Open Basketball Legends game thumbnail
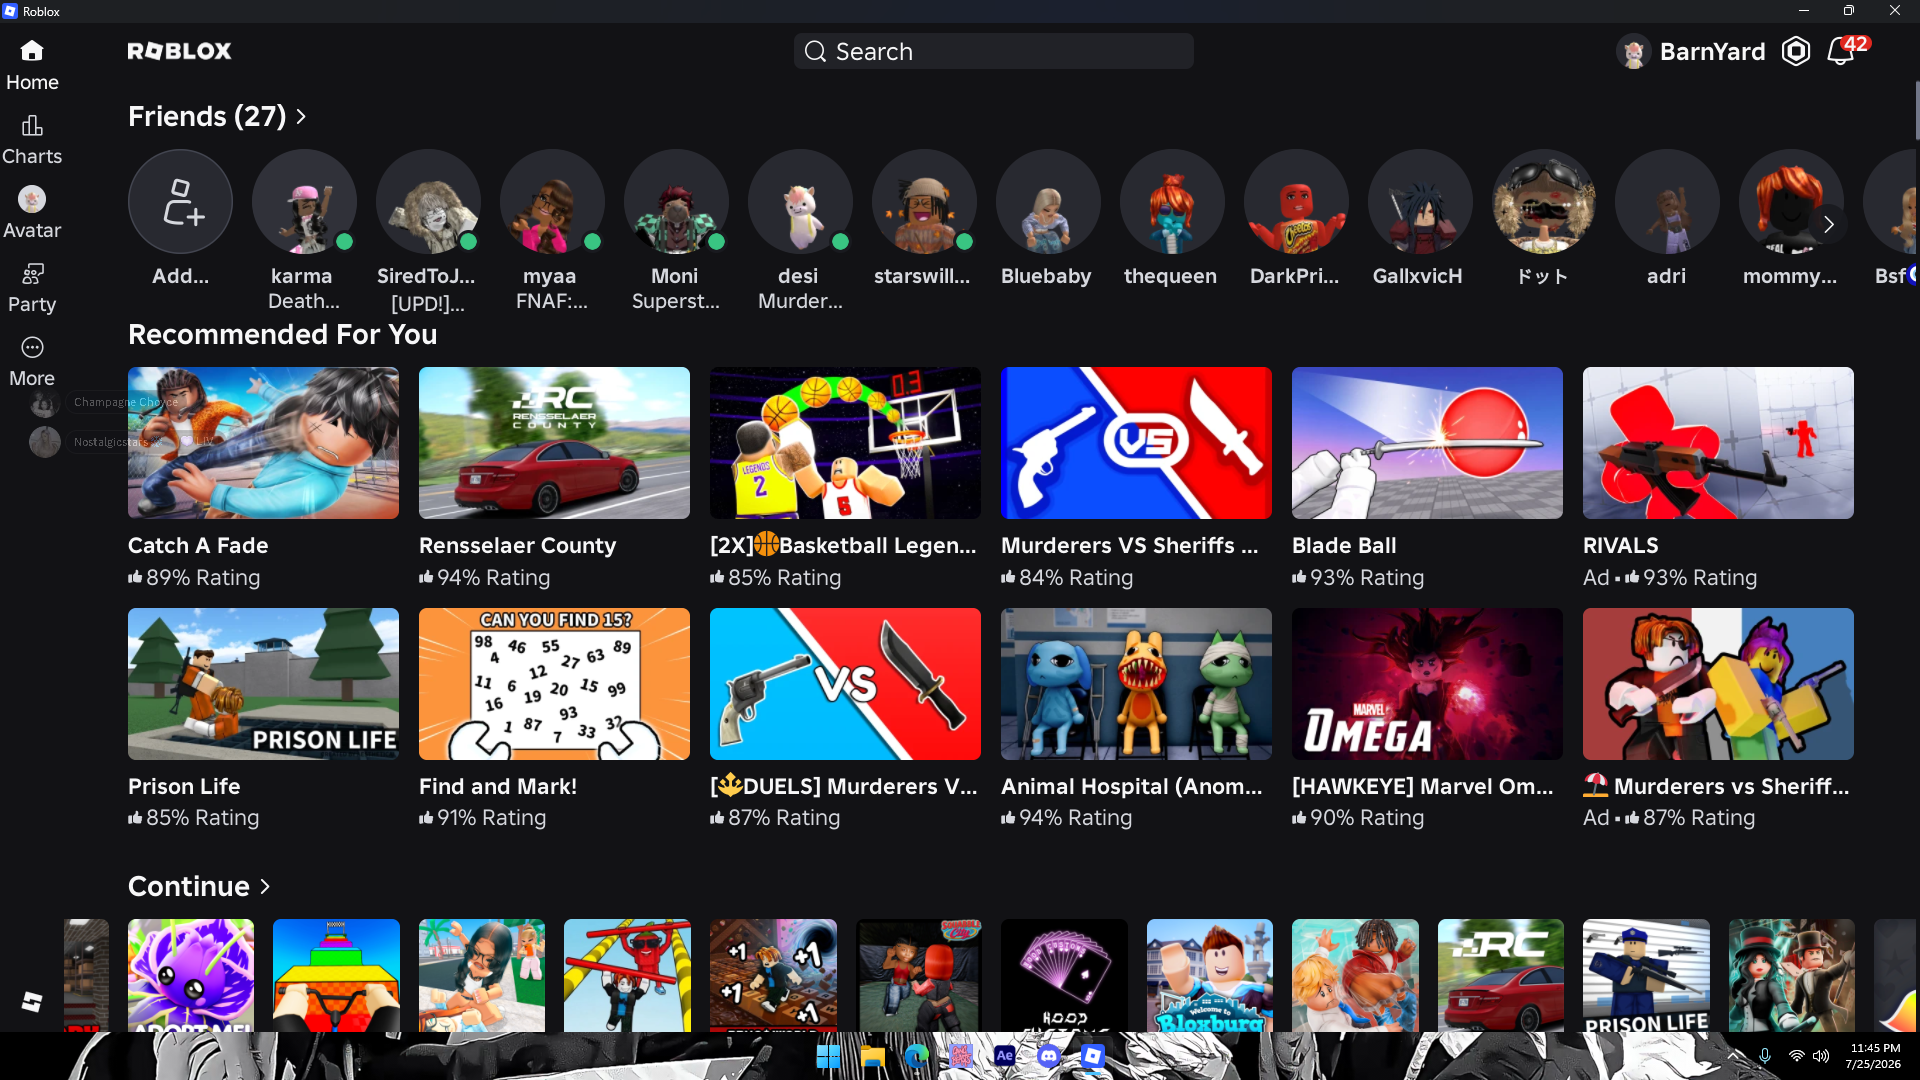This screenshot has width=1920, height=1080. tap(845, 443)
